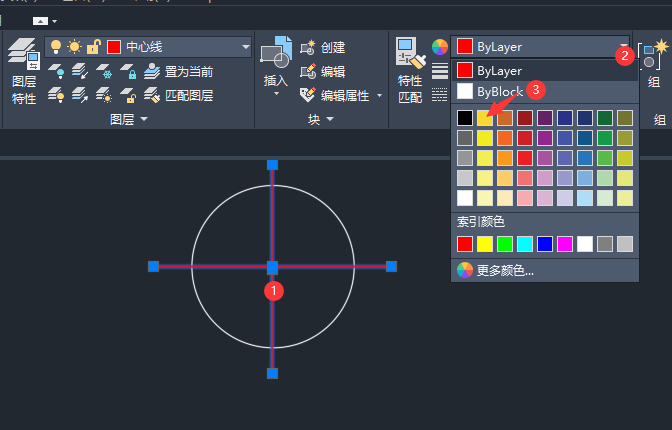Click 编辑属性 edit attributes button
The height and width of the screenshot is (430, 672).
pyautogui.click(x=335, y=95)
